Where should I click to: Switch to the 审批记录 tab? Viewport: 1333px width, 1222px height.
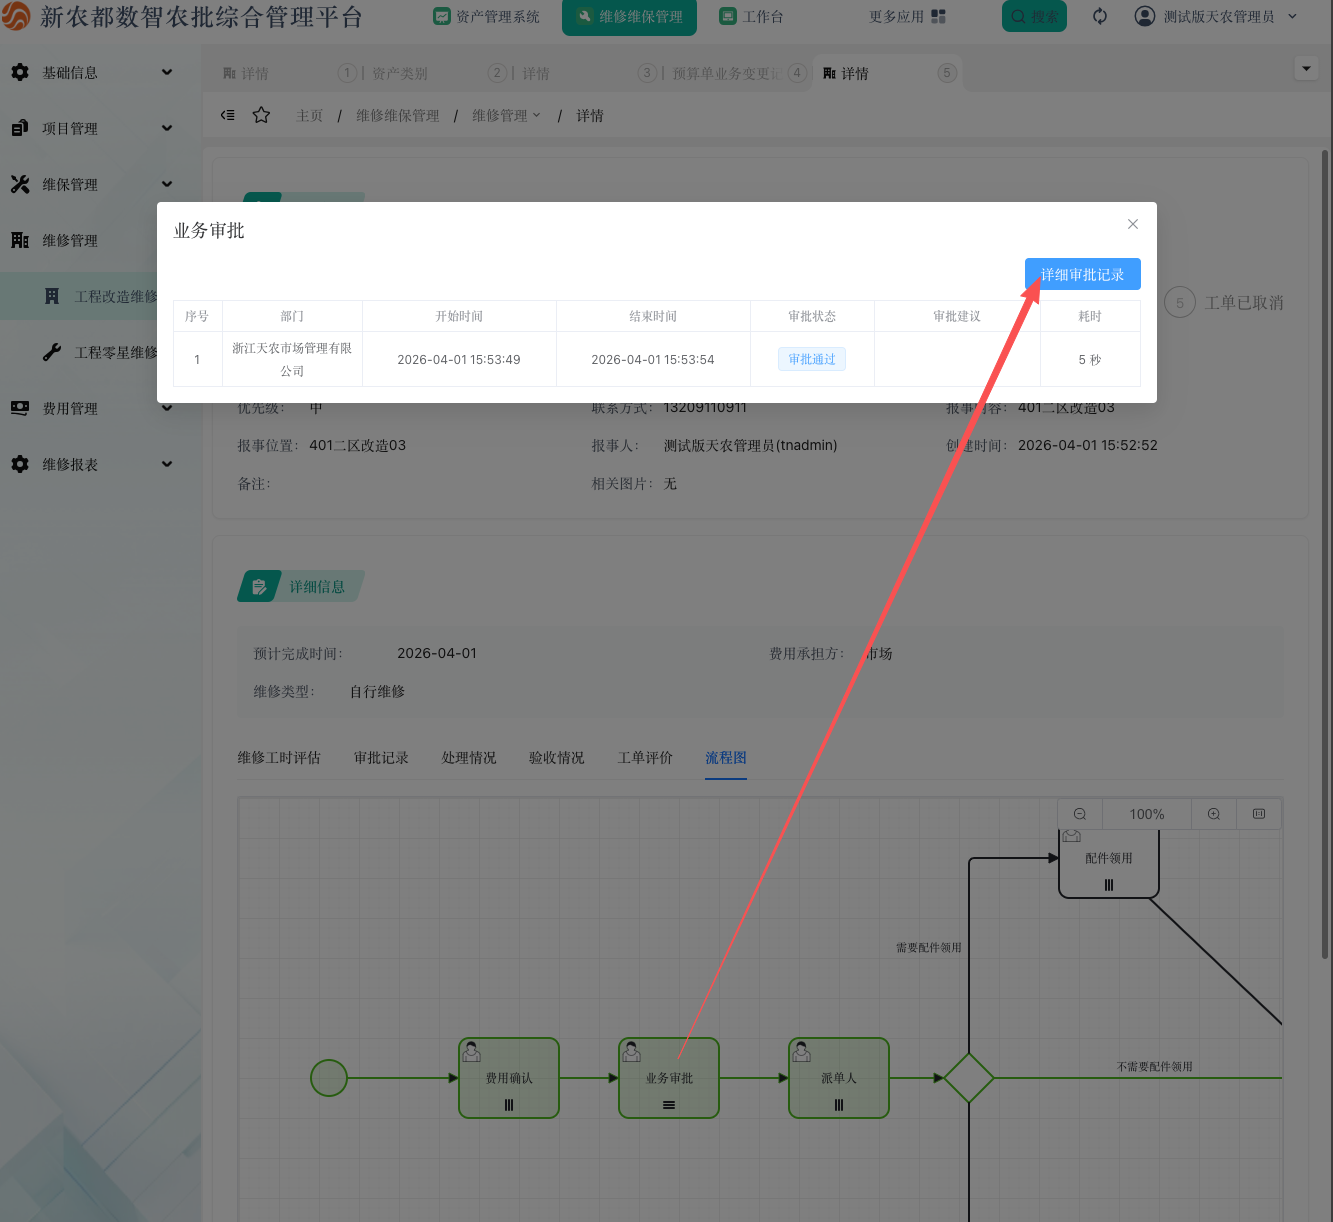381,758
